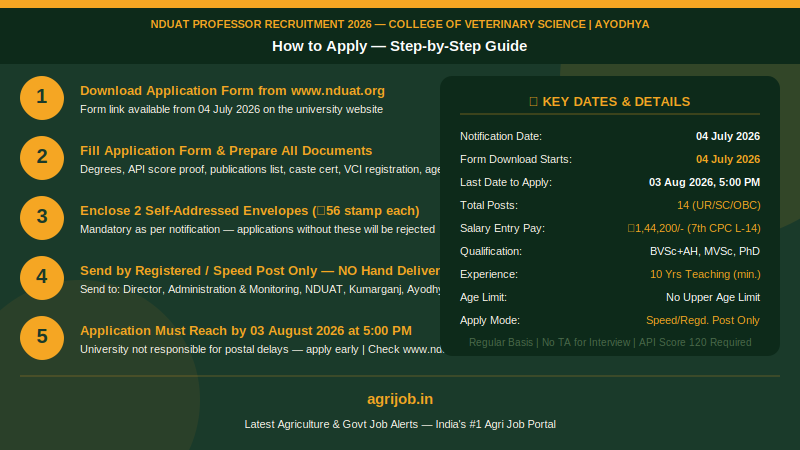
Task: Click the 'Qualification:' label
Action: tap(491, 251)
